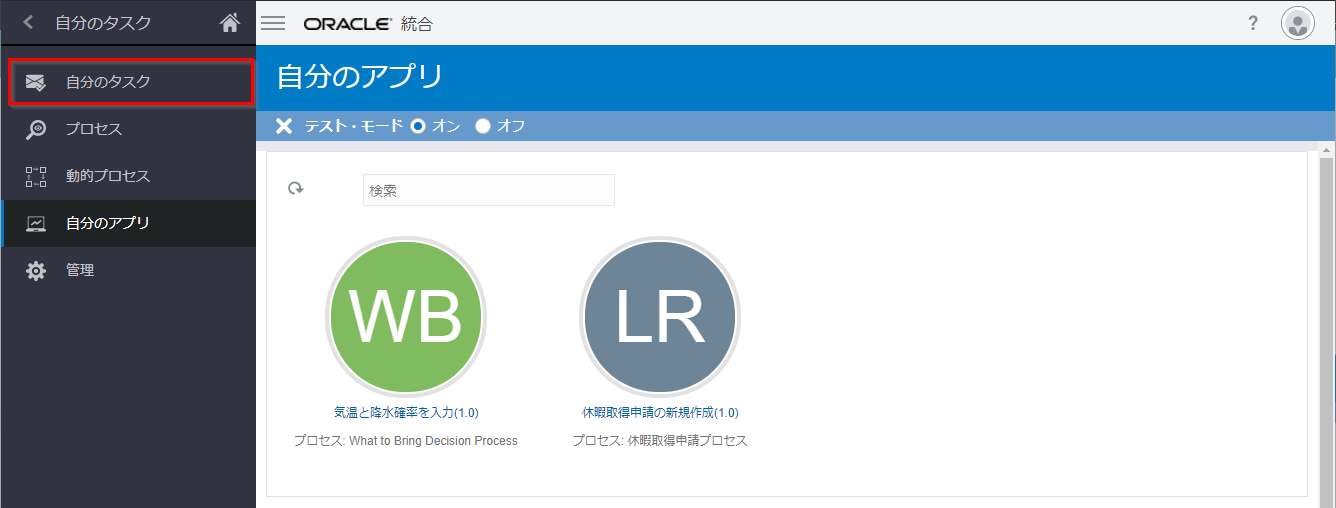Click the 動的プロセス diagram icon
The width and height of the screenshot is (1336, 508).
click(36, 176)
